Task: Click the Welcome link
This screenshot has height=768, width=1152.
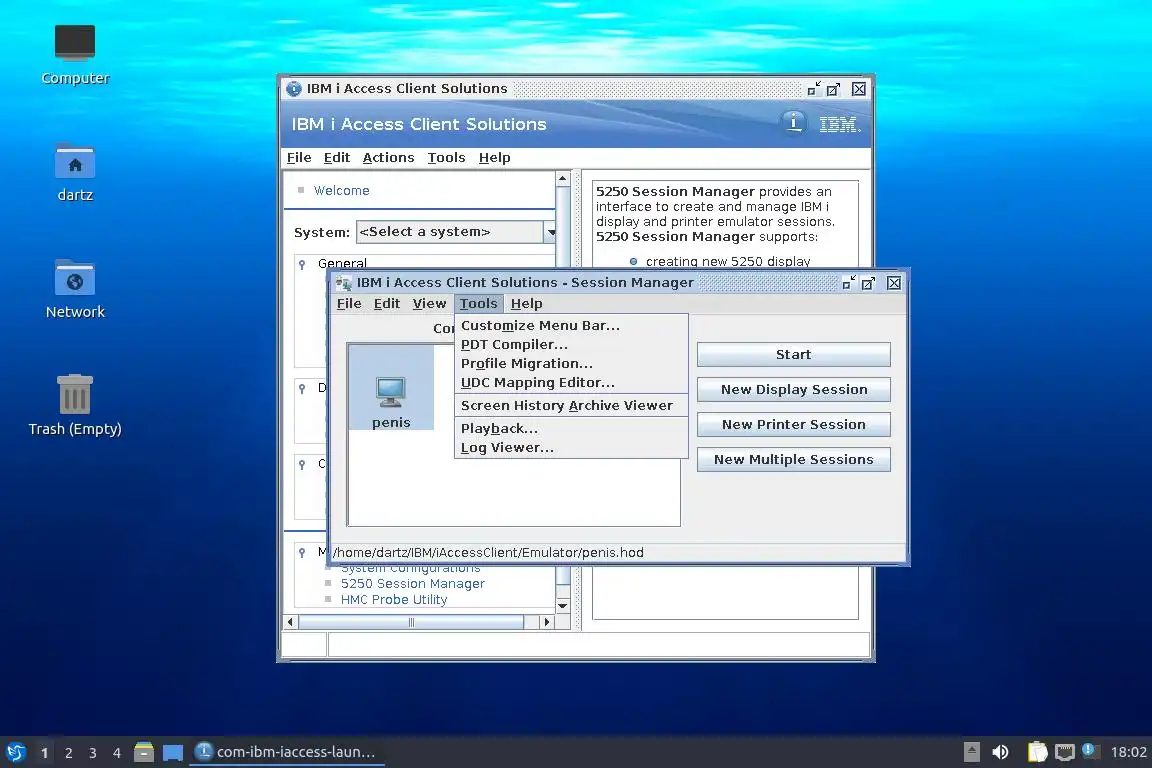Action: pyautogui.click(x=342, y=190)
